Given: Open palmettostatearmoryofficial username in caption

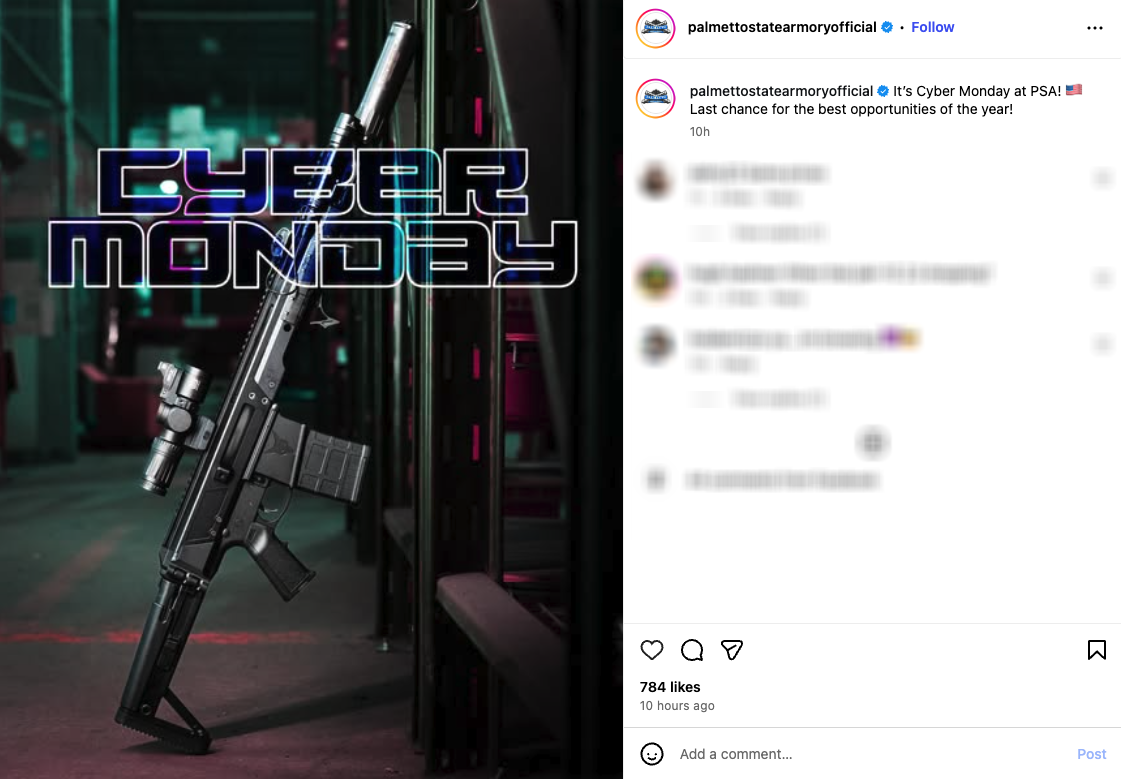Looking at the screenshot, I should tap(781, 91).
